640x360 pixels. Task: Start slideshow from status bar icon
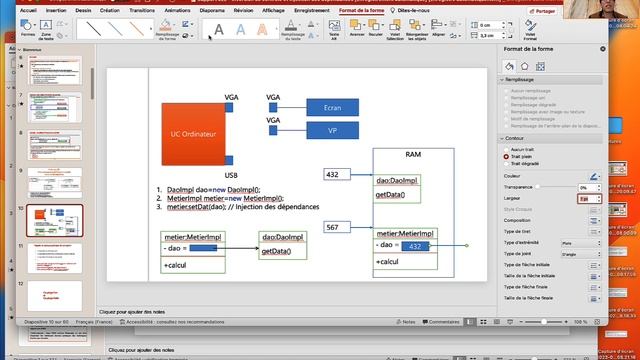(510, 322)
